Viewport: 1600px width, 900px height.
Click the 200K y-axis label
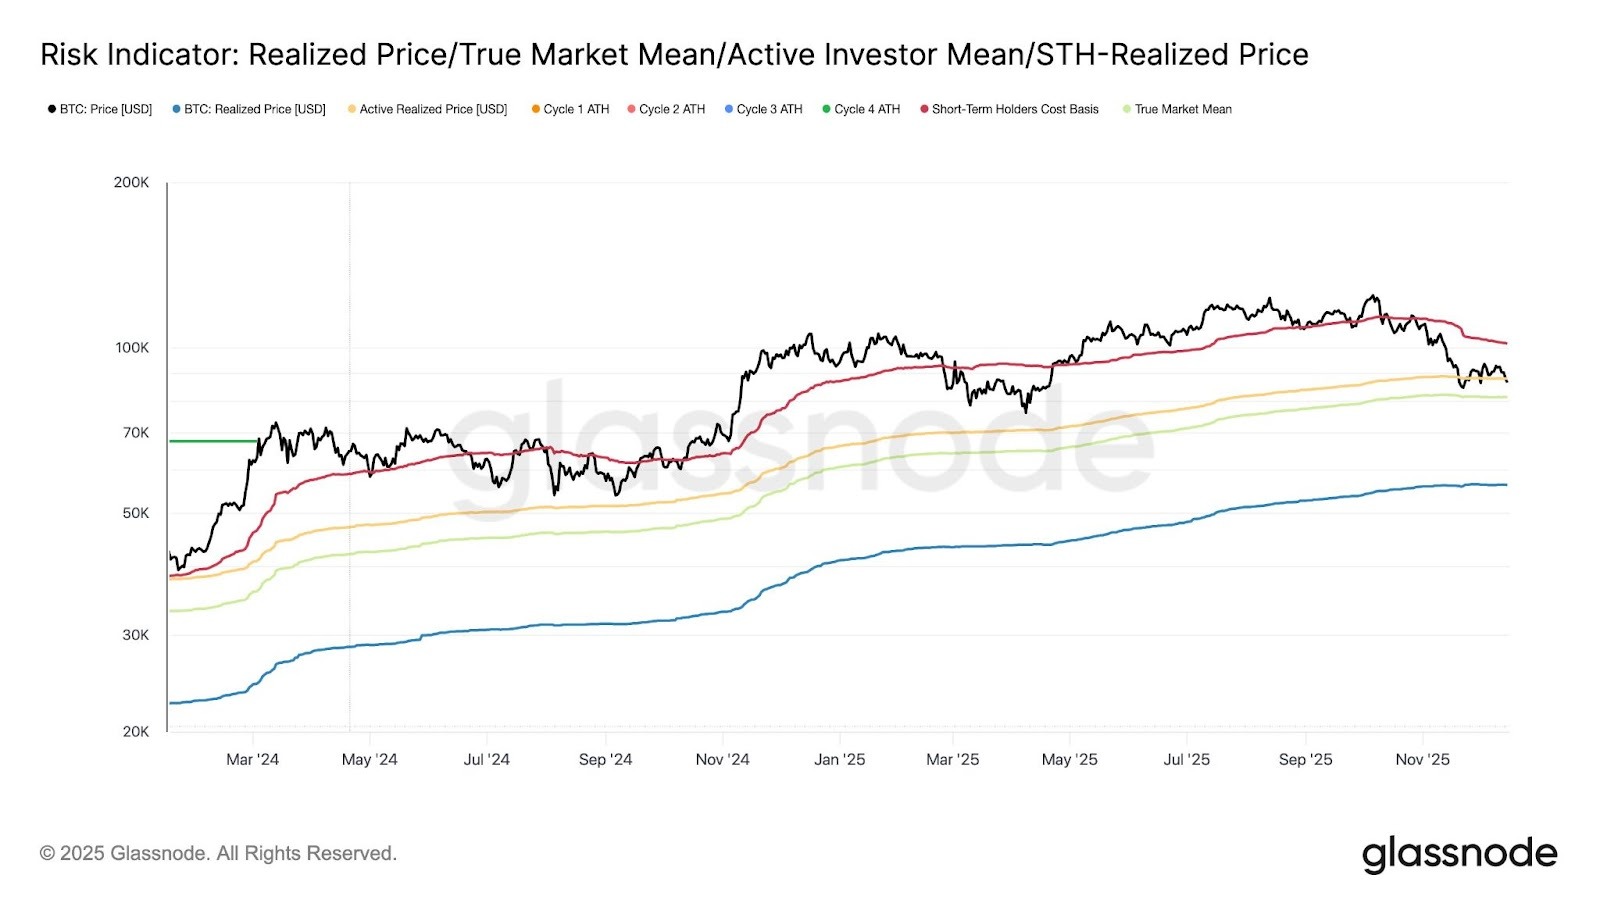pos(131,182)
